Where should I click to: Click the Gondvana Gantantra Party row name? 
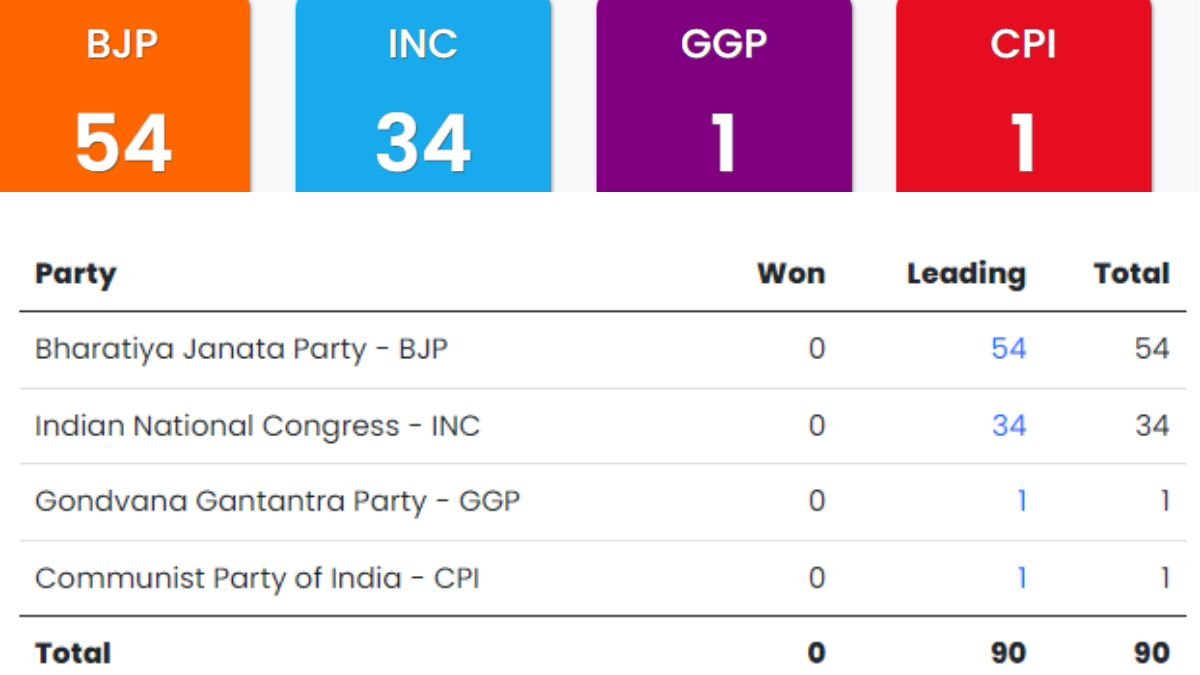[277, 501]
